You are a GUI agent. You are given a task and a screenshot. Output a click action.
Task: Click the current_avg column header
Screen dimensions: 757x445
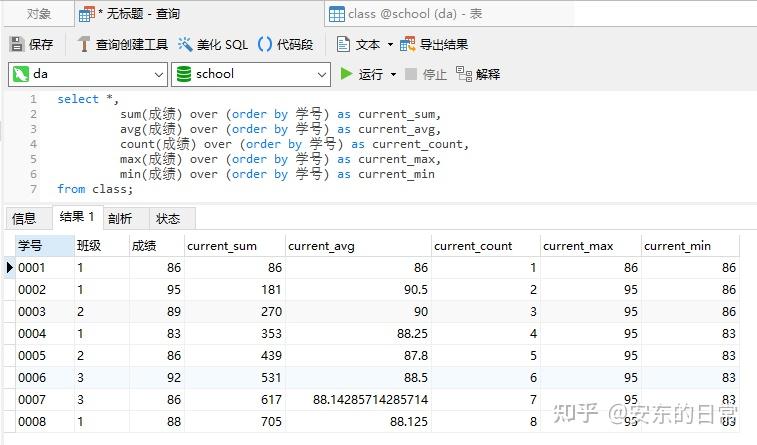(x=358, y=246)
